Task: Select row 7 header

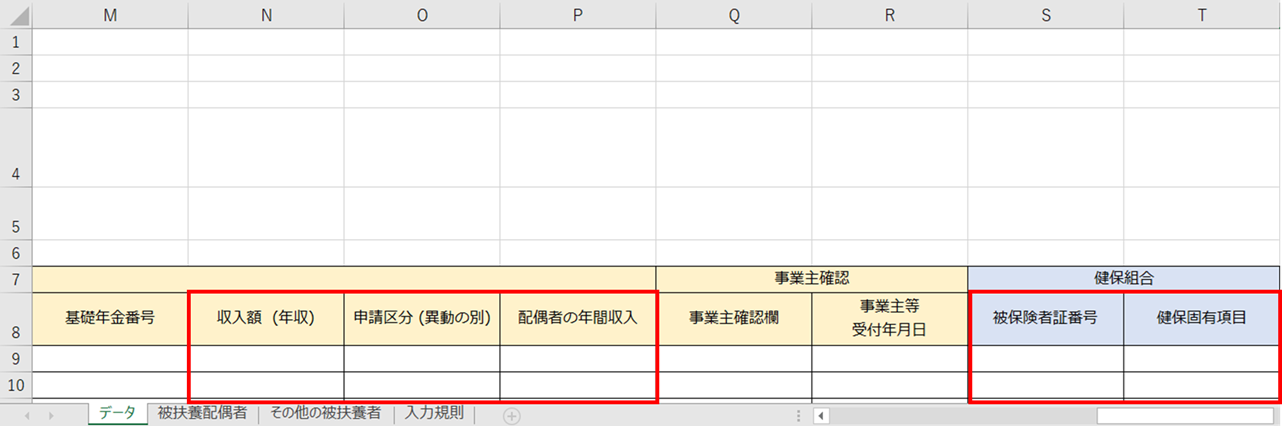Action: coord(16,278)
